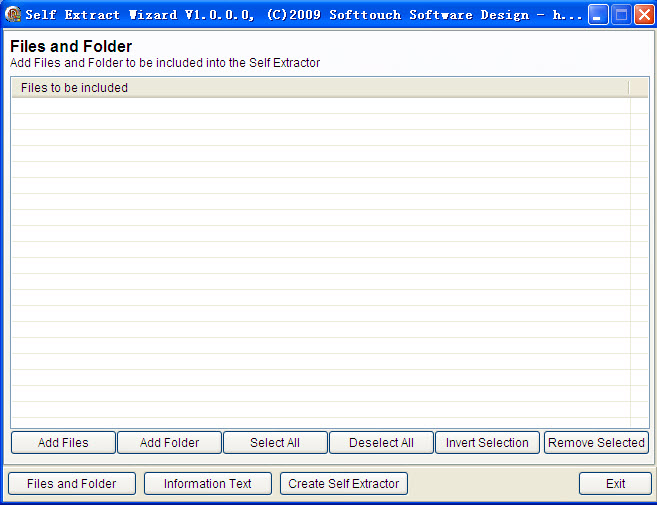
Task: Close the Self Extract Wizard window
Action: pyautogui.click(x=643, y=15)
